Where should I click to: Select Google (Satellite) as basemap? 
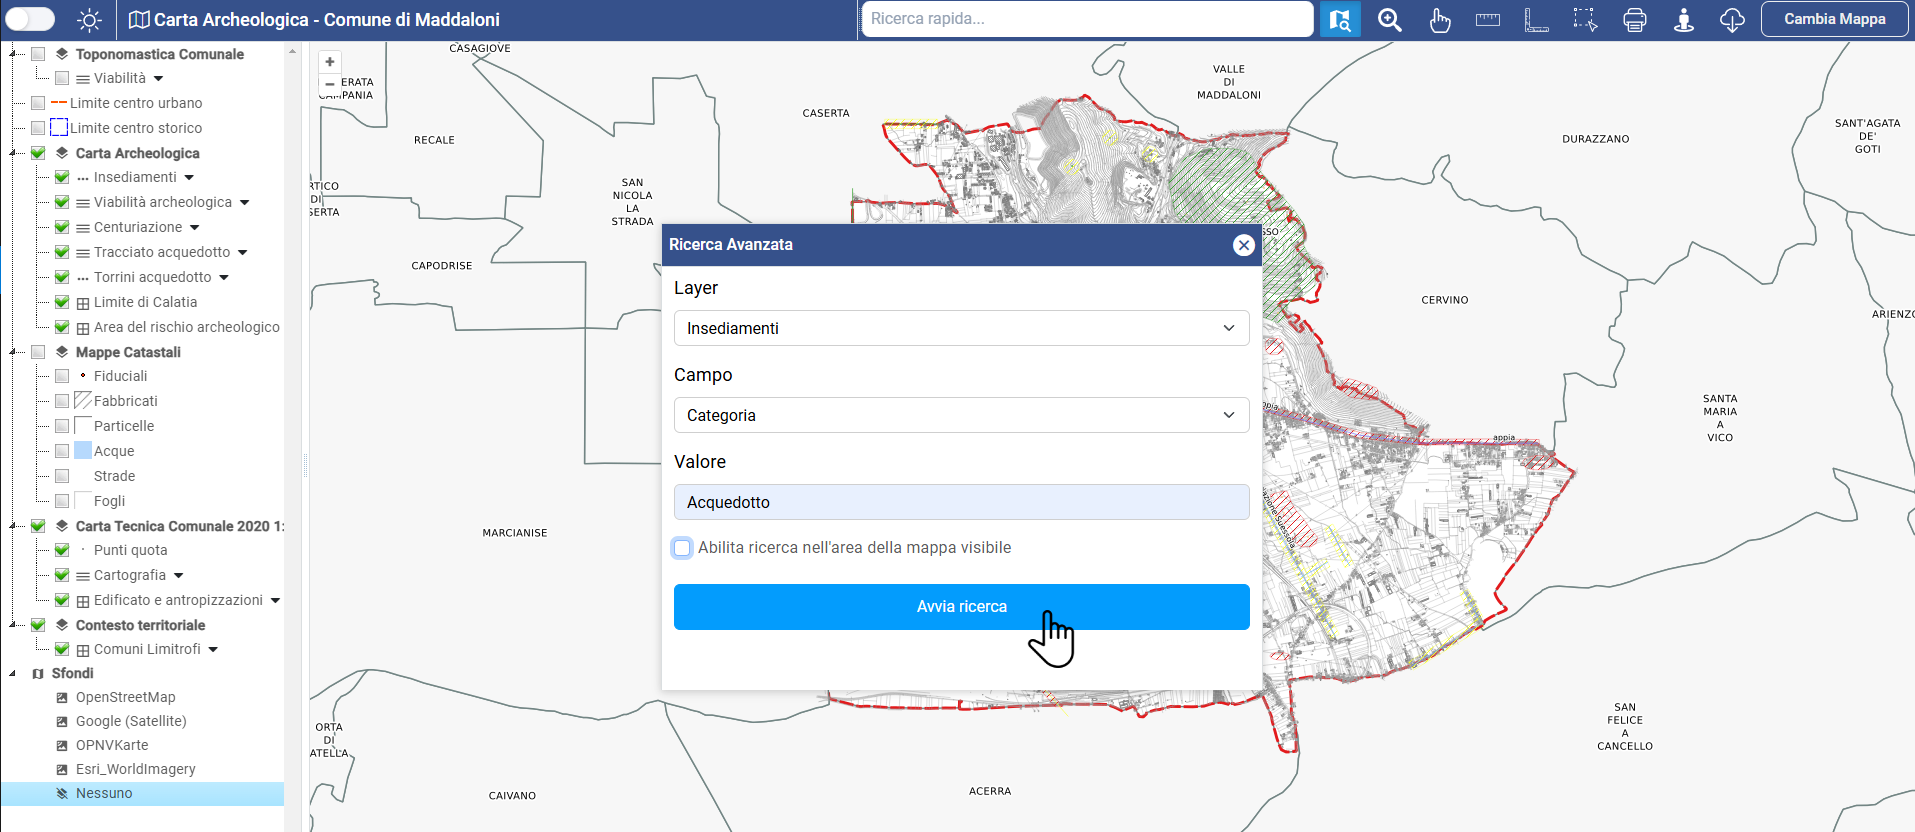[130, 721]
